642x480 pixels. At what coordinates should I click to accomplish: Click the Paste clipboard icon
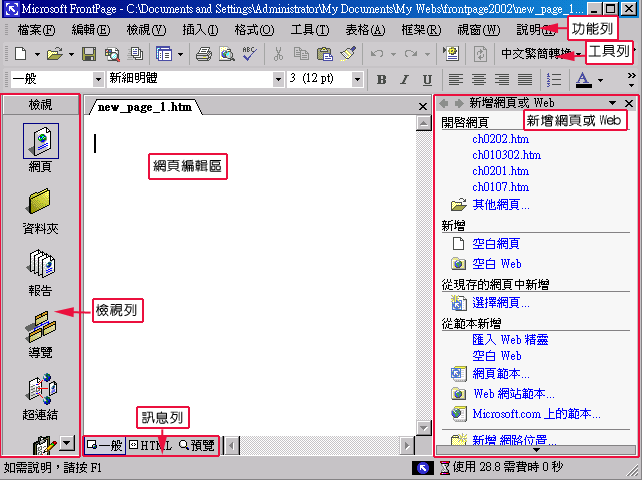pos(325,54)
